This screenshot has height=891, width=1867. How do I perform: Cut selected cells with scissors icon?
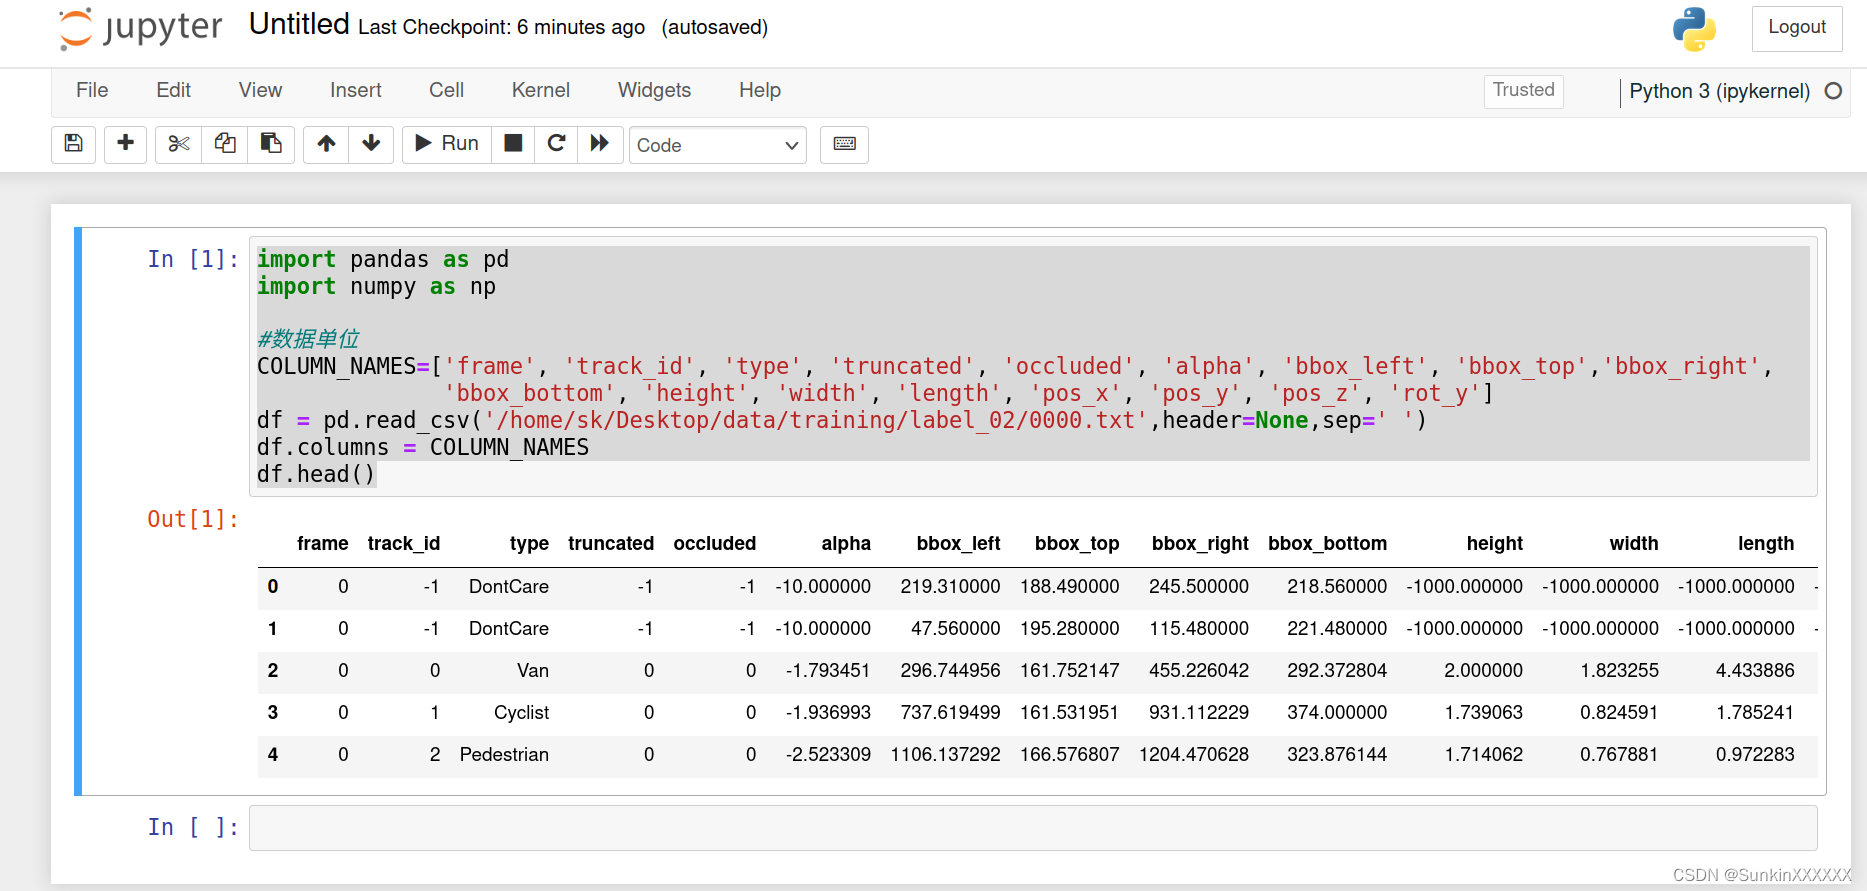[179, 144]
